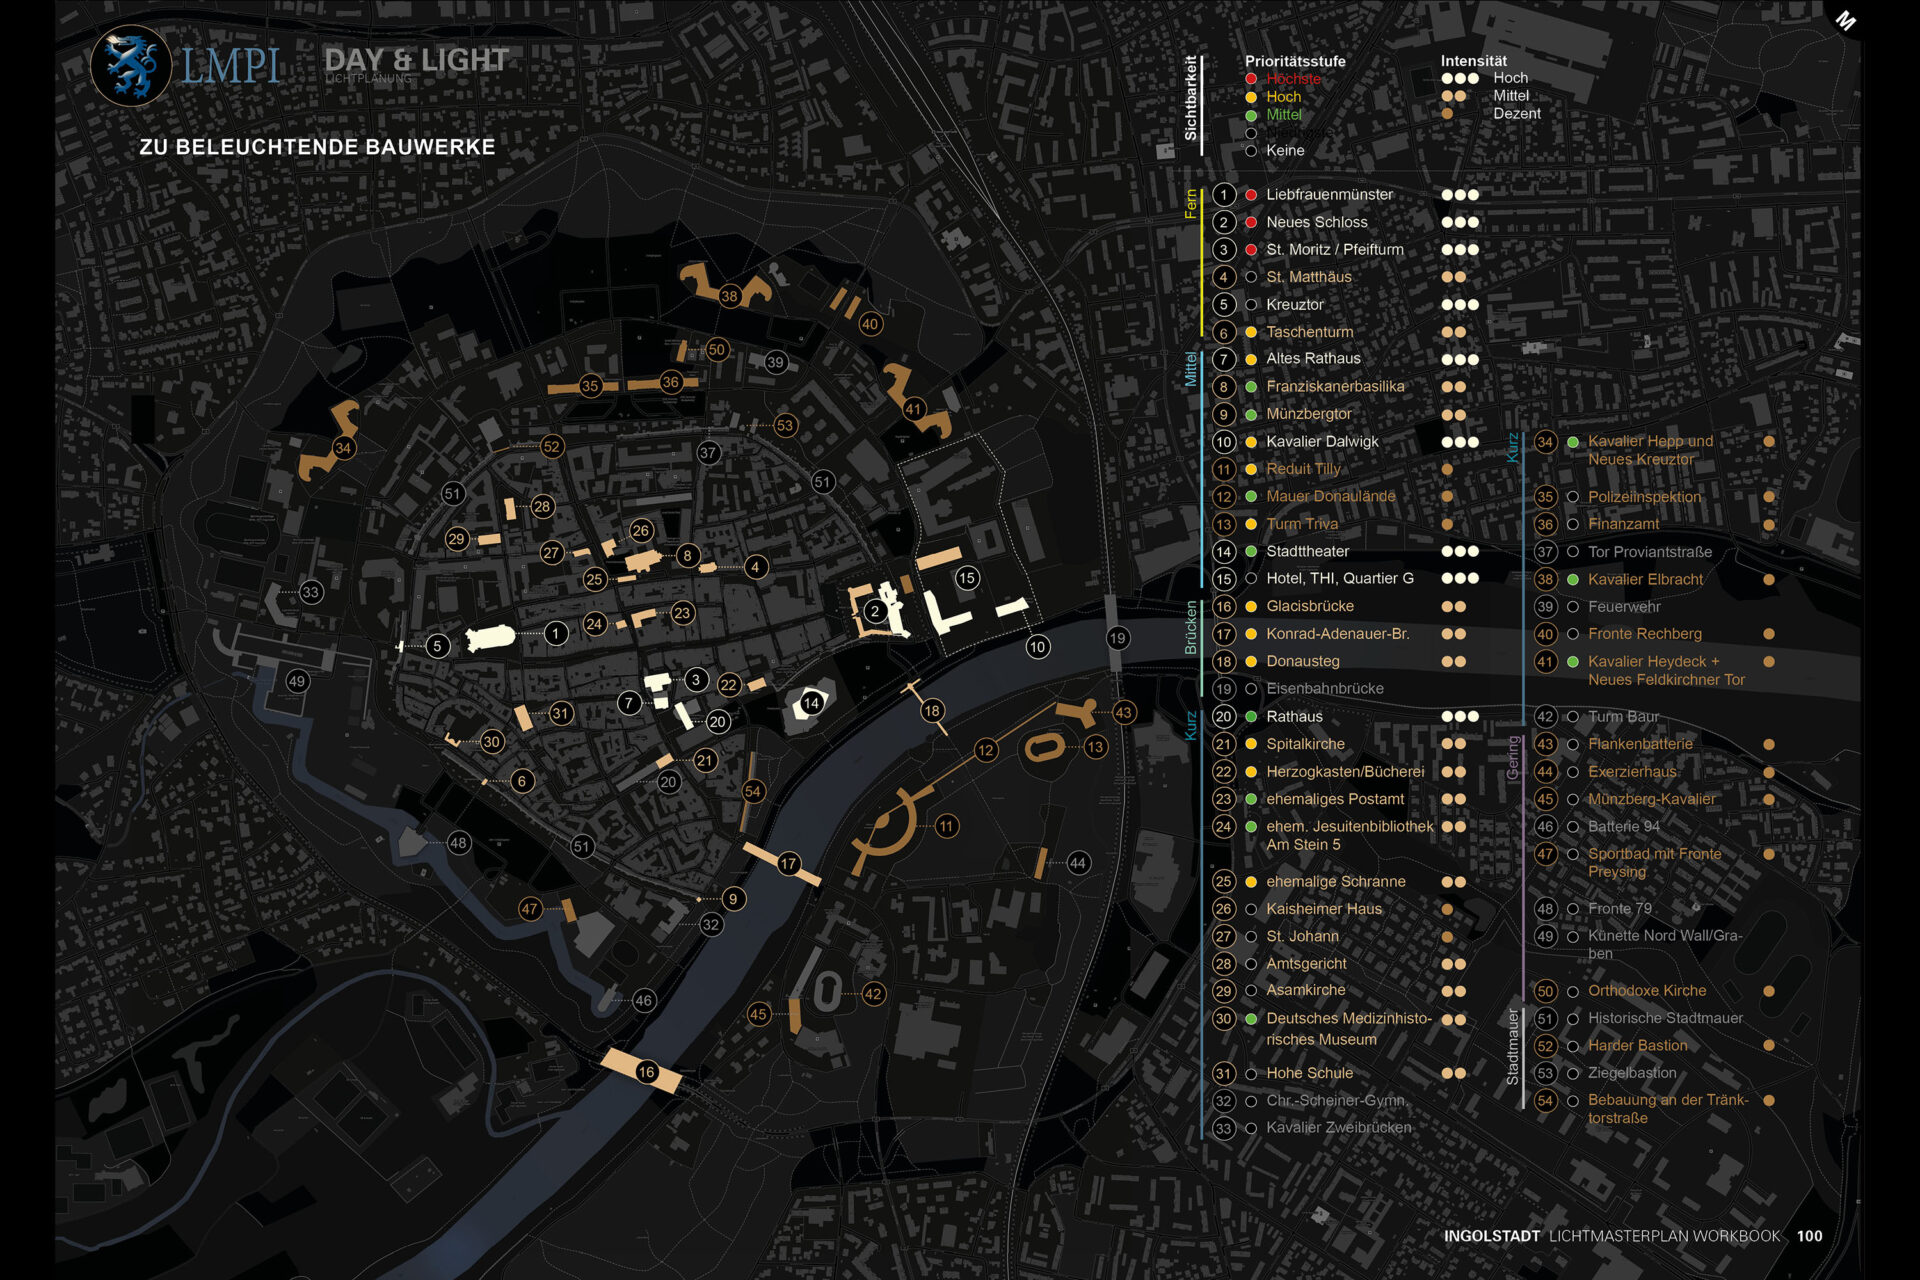Image resolution: width=1920 pixels, height=1280 pixels.
Task: Select map marker 2 at Neues Schloss
Action: pyautogui.click(x=876, y=609)
